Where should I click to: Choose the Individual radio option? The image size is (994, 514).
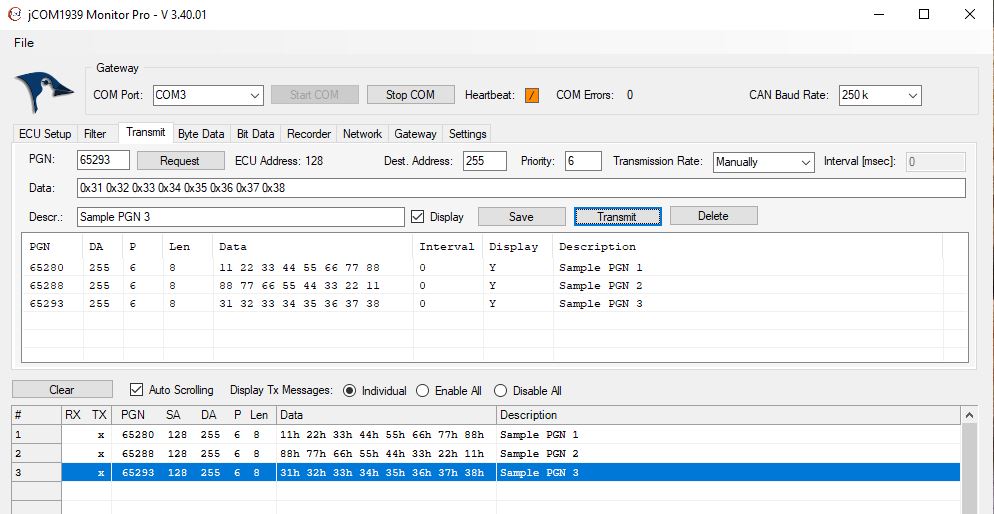coord(350,391)
